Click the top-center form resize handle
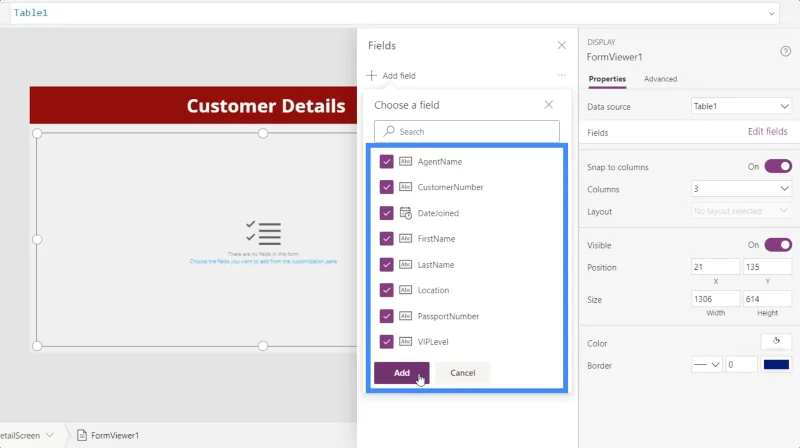 [263, 133]
